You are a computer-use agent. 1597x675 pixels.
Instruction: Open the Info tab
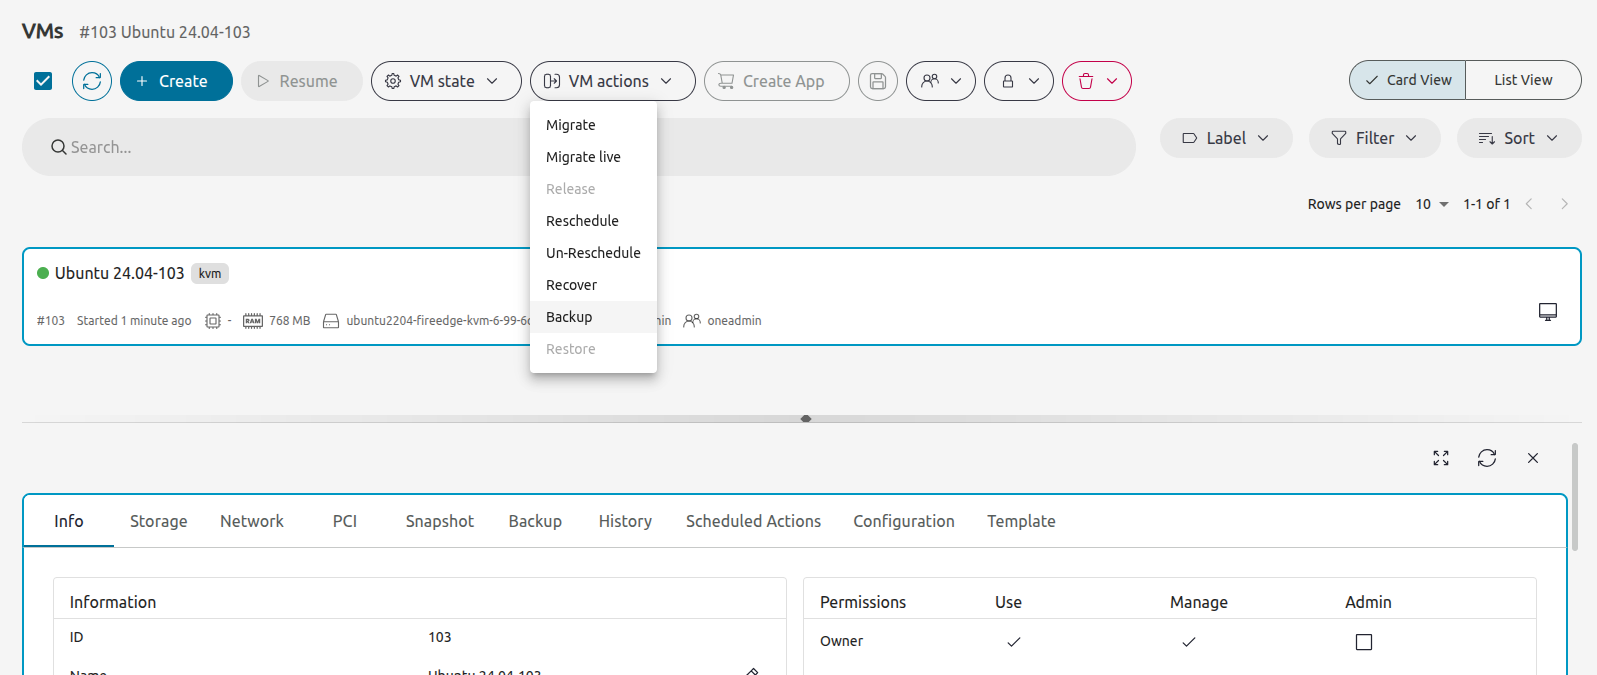pos(69,521)
